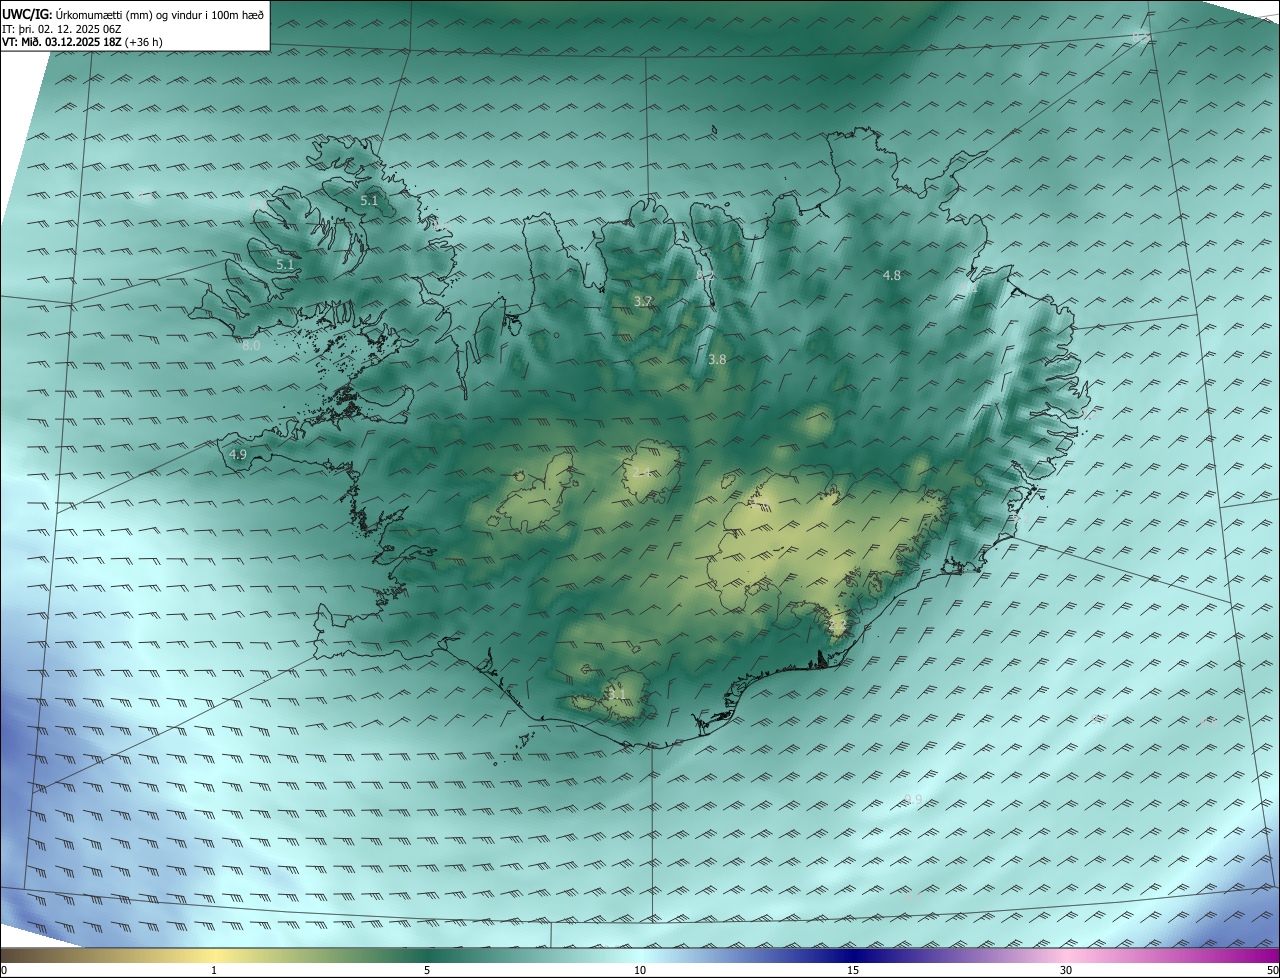Screen dimensions: 1280x978
Task: Pick the dark navy colour above the 15 tick
Action: pos(853,955)
